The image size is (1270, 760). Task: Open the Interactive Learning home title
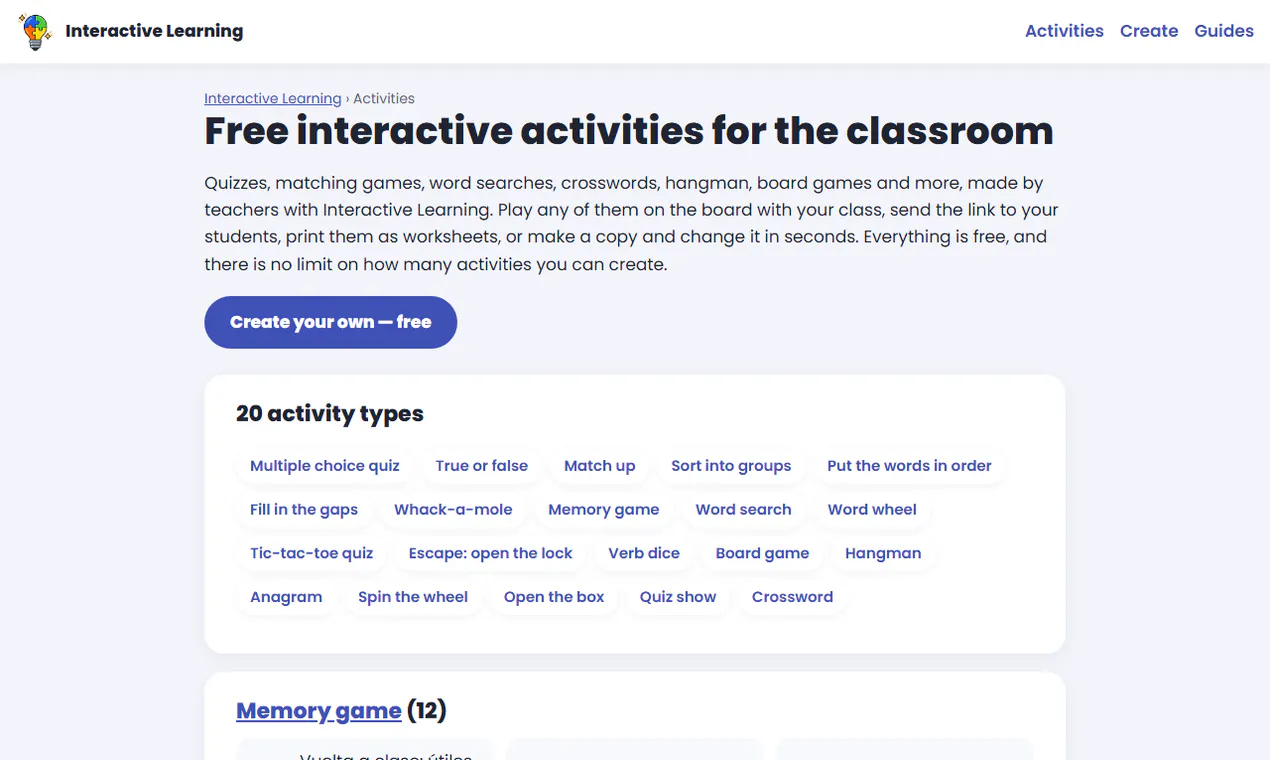coord(154,31)
